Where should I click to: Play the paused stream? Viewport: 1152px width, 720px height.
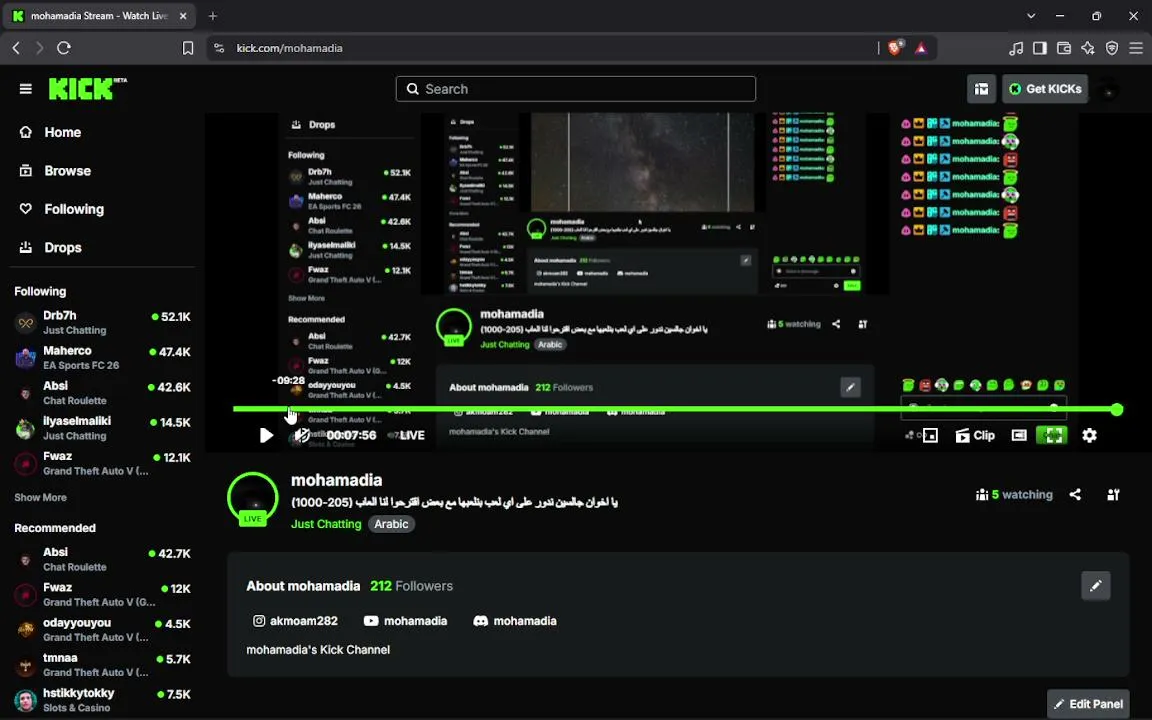click(x=266, y=436)
